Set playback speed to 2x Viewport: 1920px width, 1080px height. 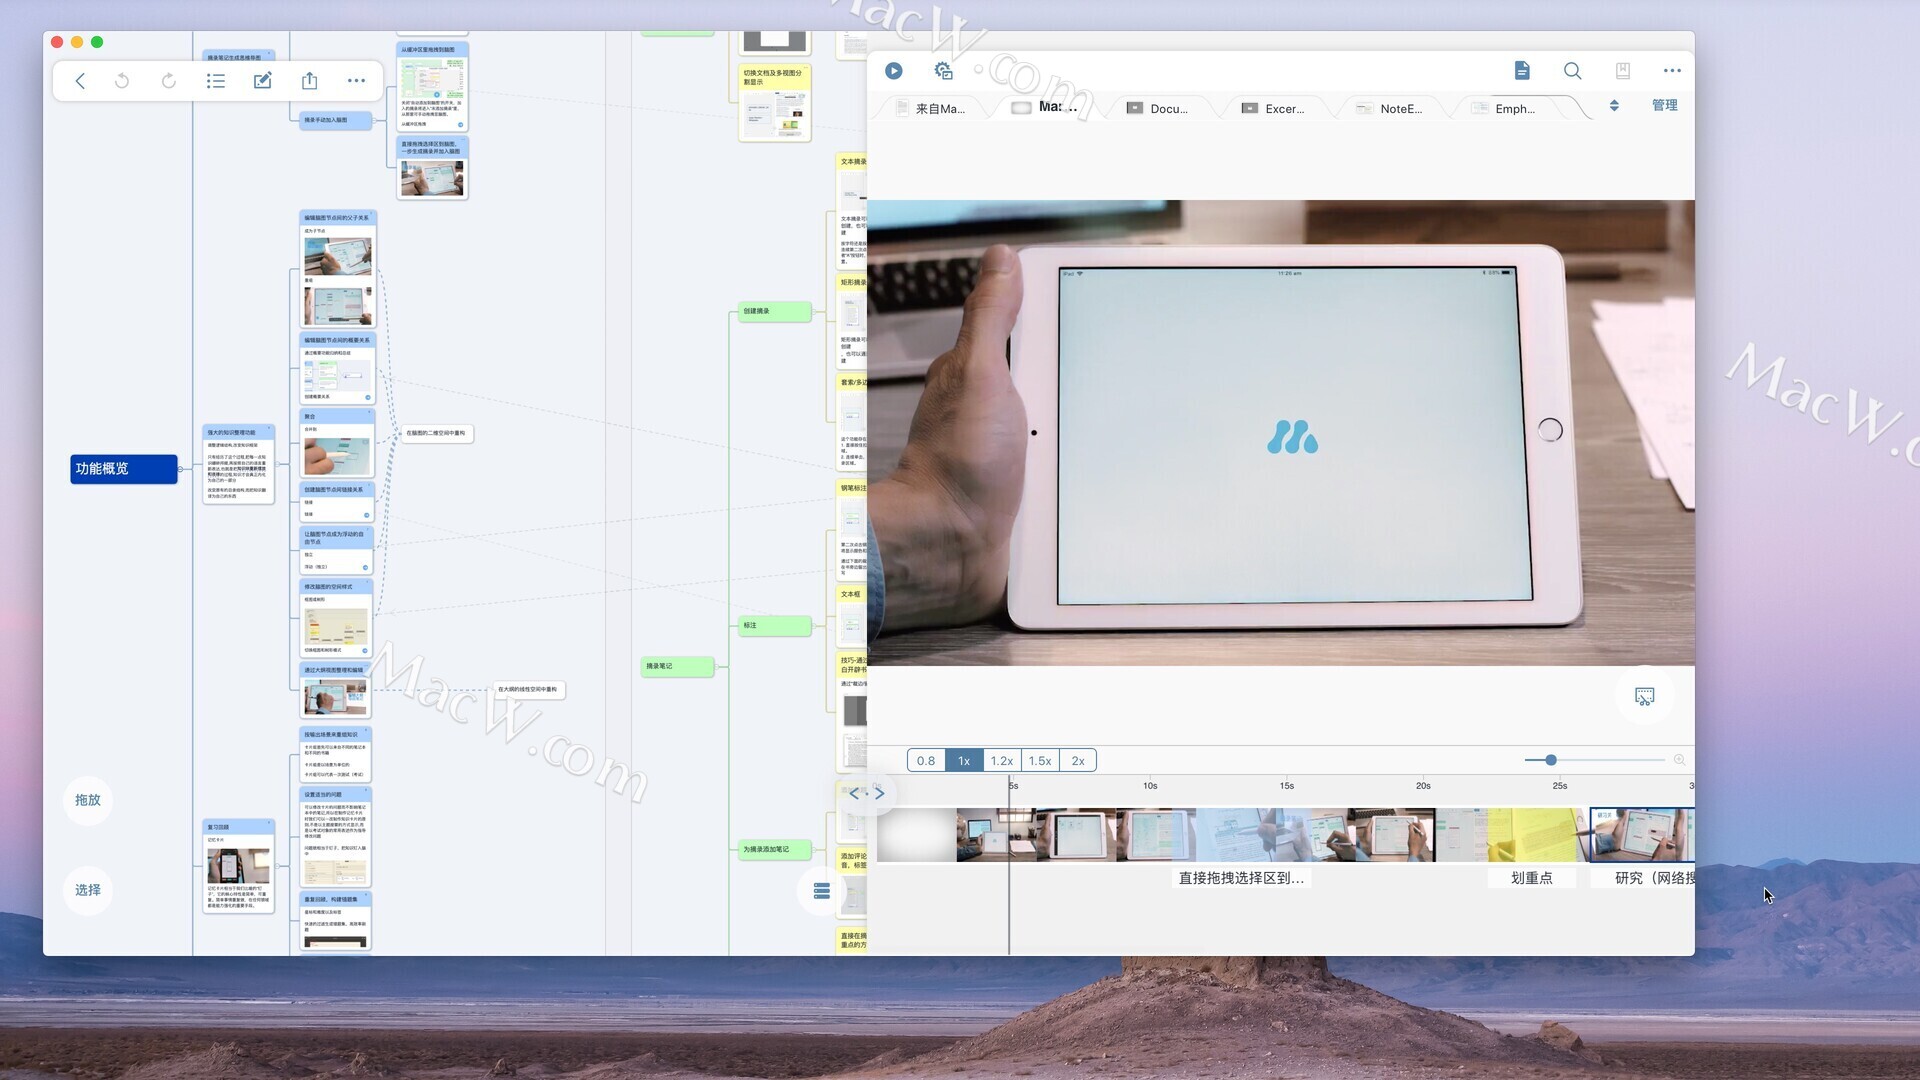1078,761
